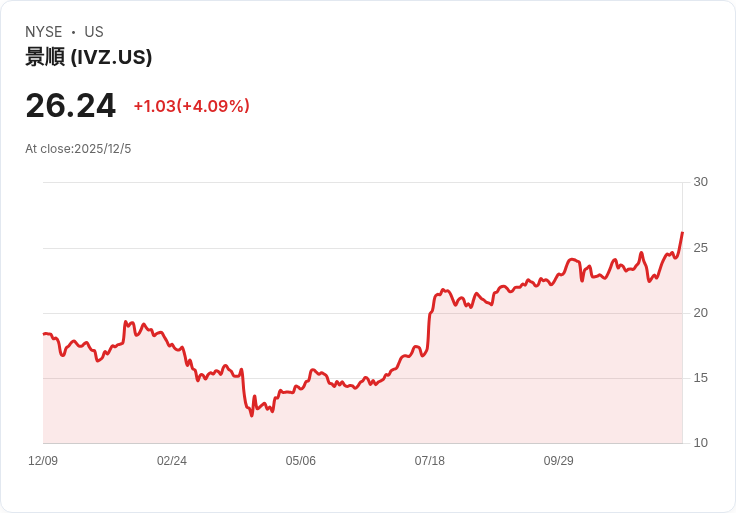Click the 30 y-axis price label
The height and width of the screenshot is (513, 736).
(x=700, y=182)
